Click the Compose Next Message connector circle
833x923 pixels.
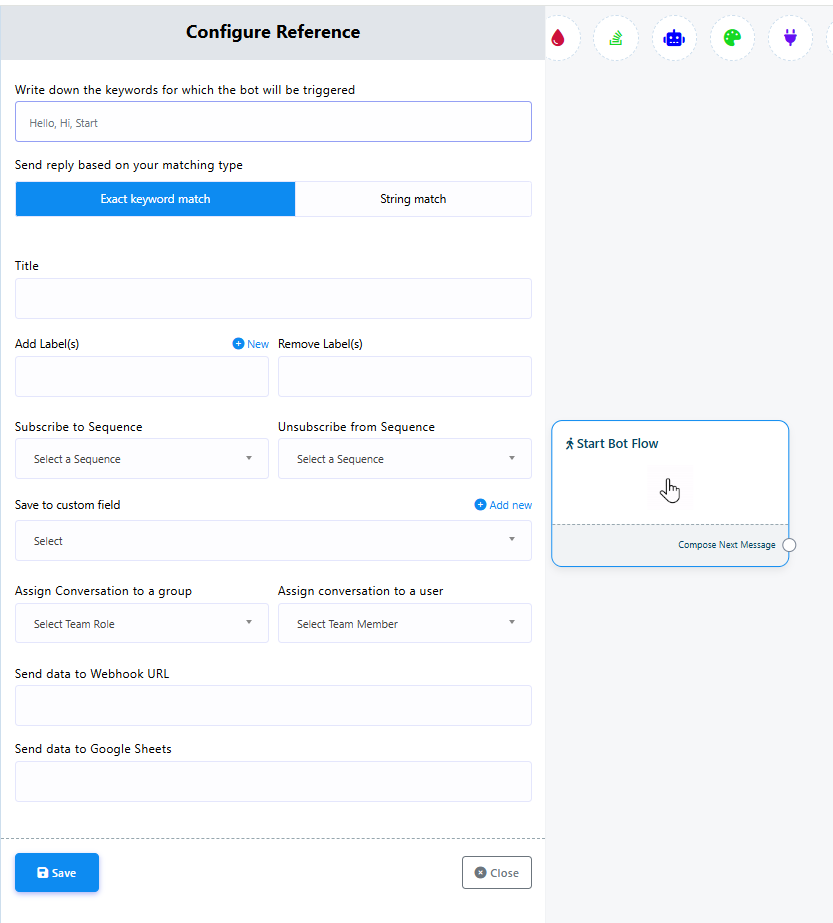(x=789, y=545)
